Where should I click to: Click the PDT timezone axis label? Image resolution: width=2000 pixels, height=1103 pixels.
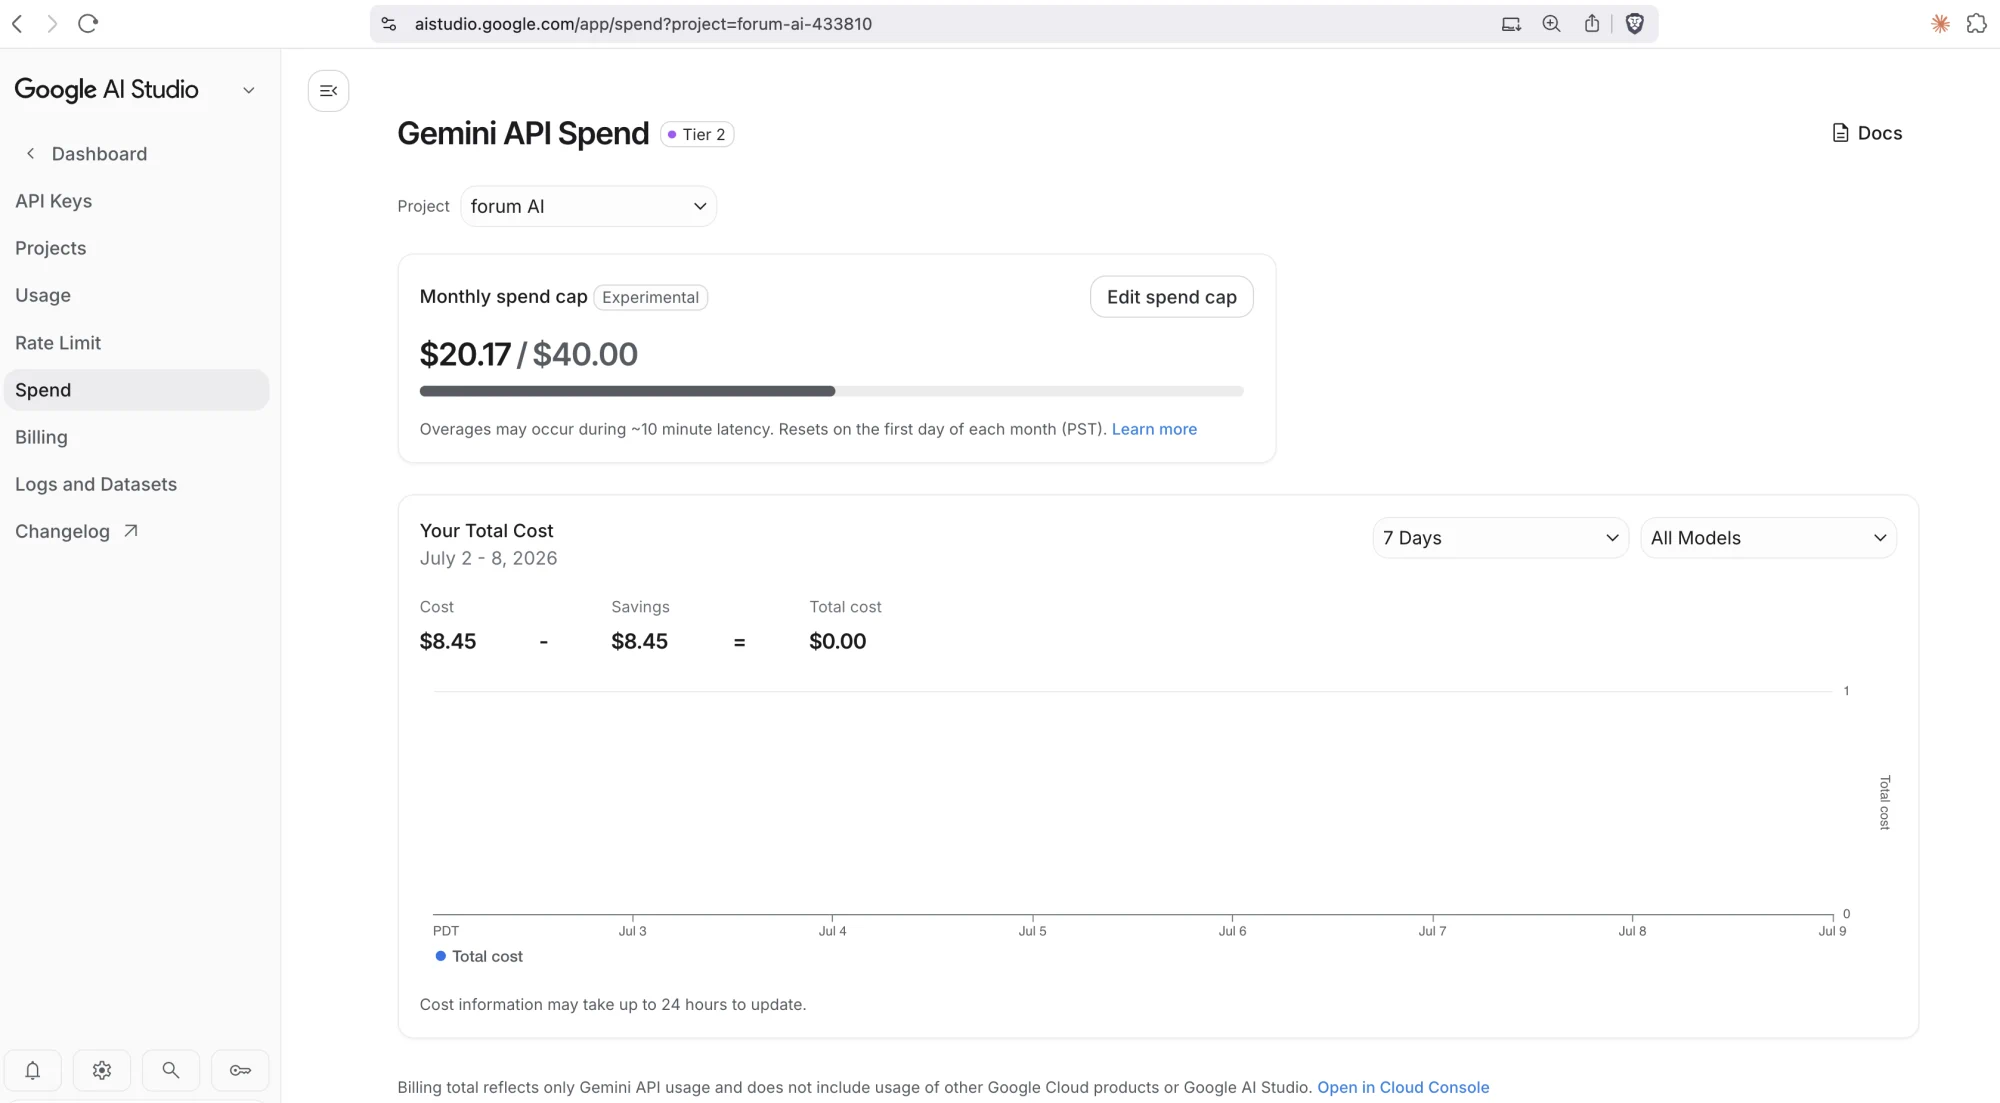pyautogui.click(x=446, y=931)
